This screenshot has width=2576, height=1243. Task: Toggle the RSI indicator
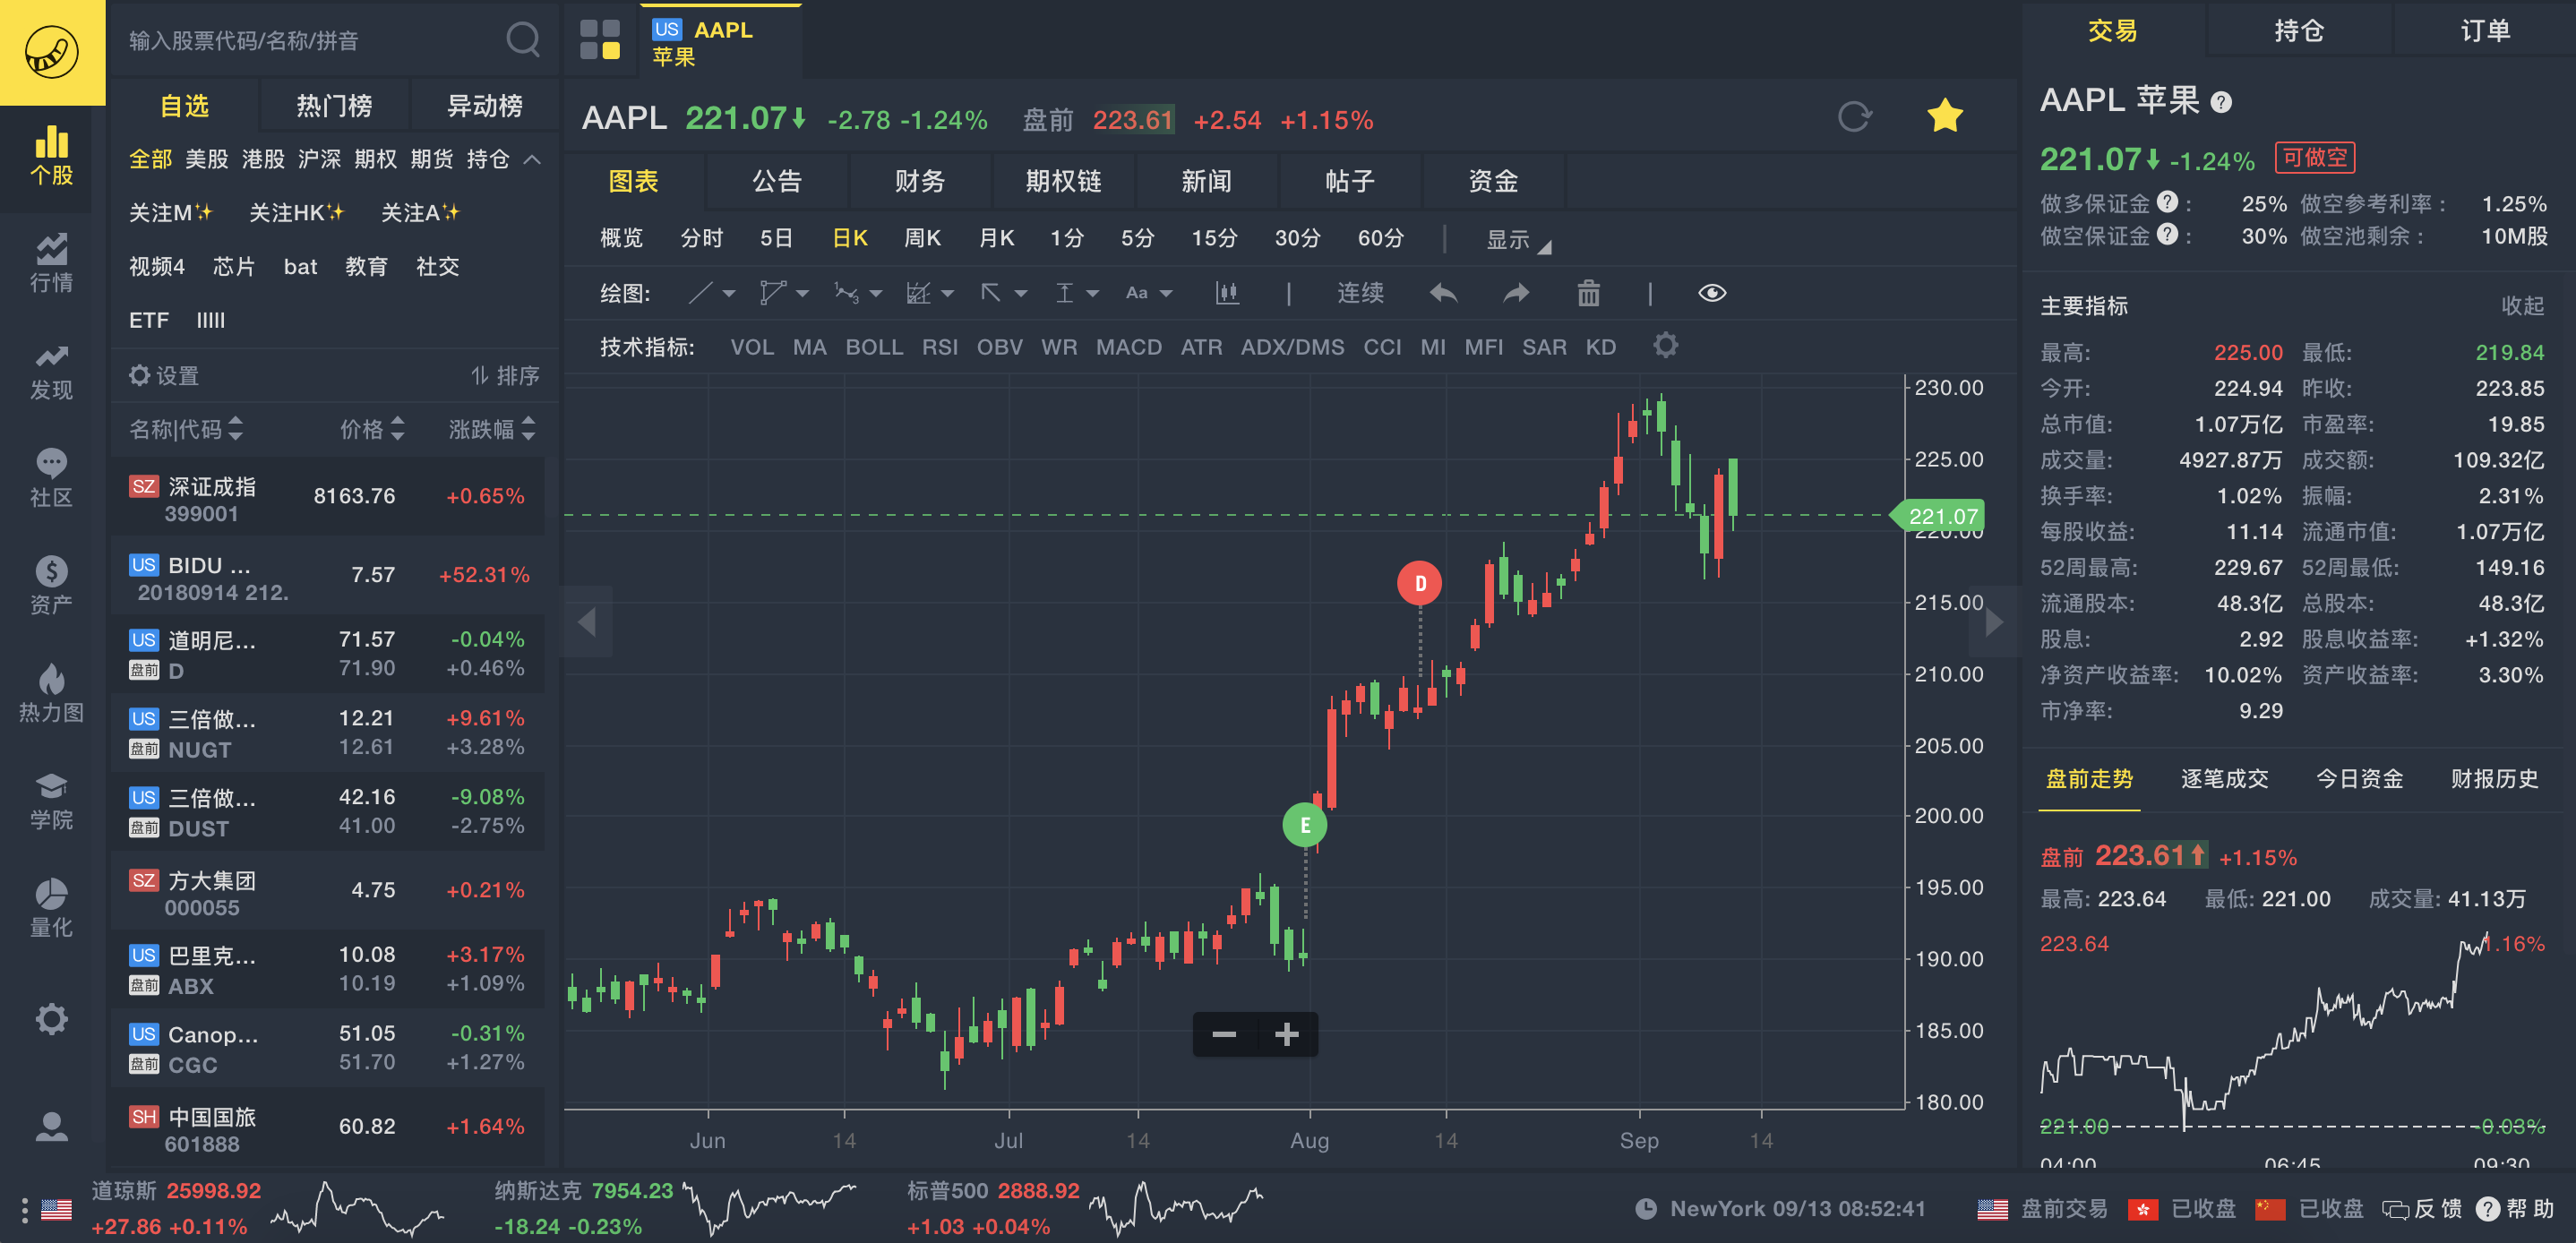(939, 347)
